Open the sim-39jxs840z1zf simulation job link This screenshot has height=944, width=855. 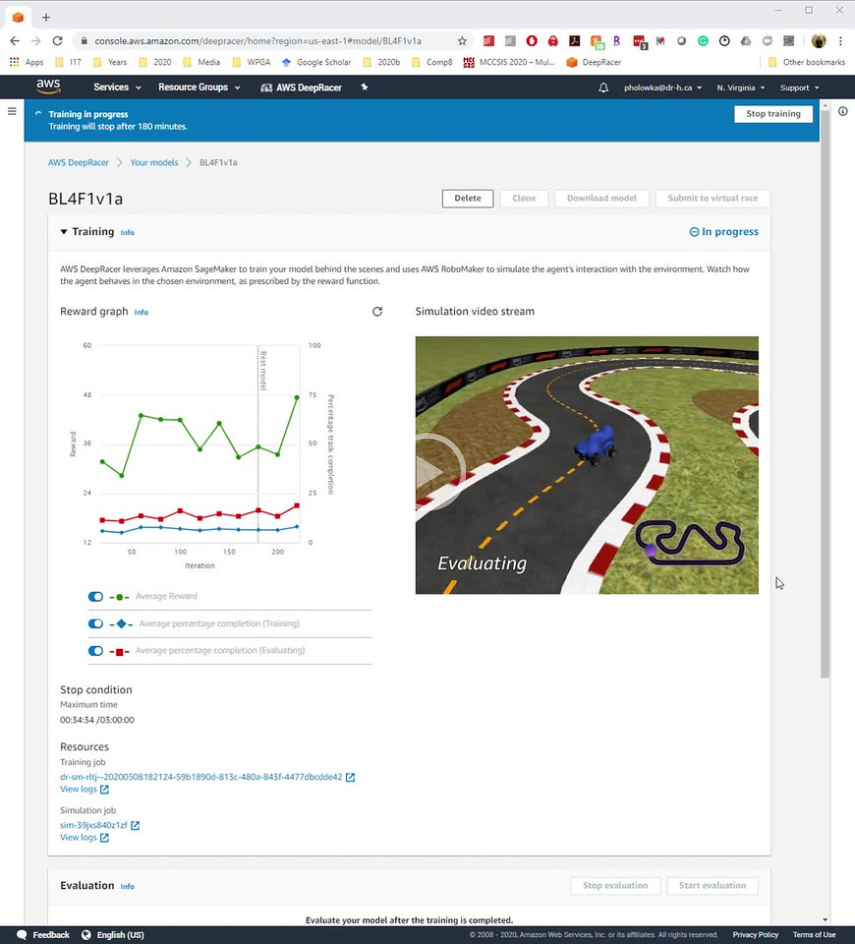point(94,825)
